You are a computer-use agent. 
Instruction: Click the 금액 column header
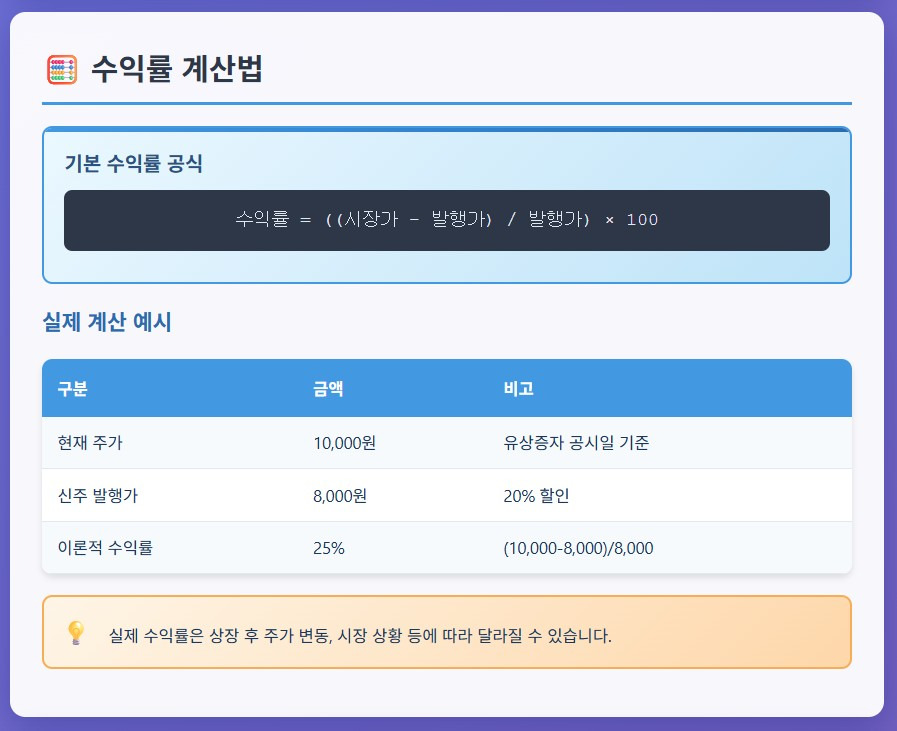(328, 389)
